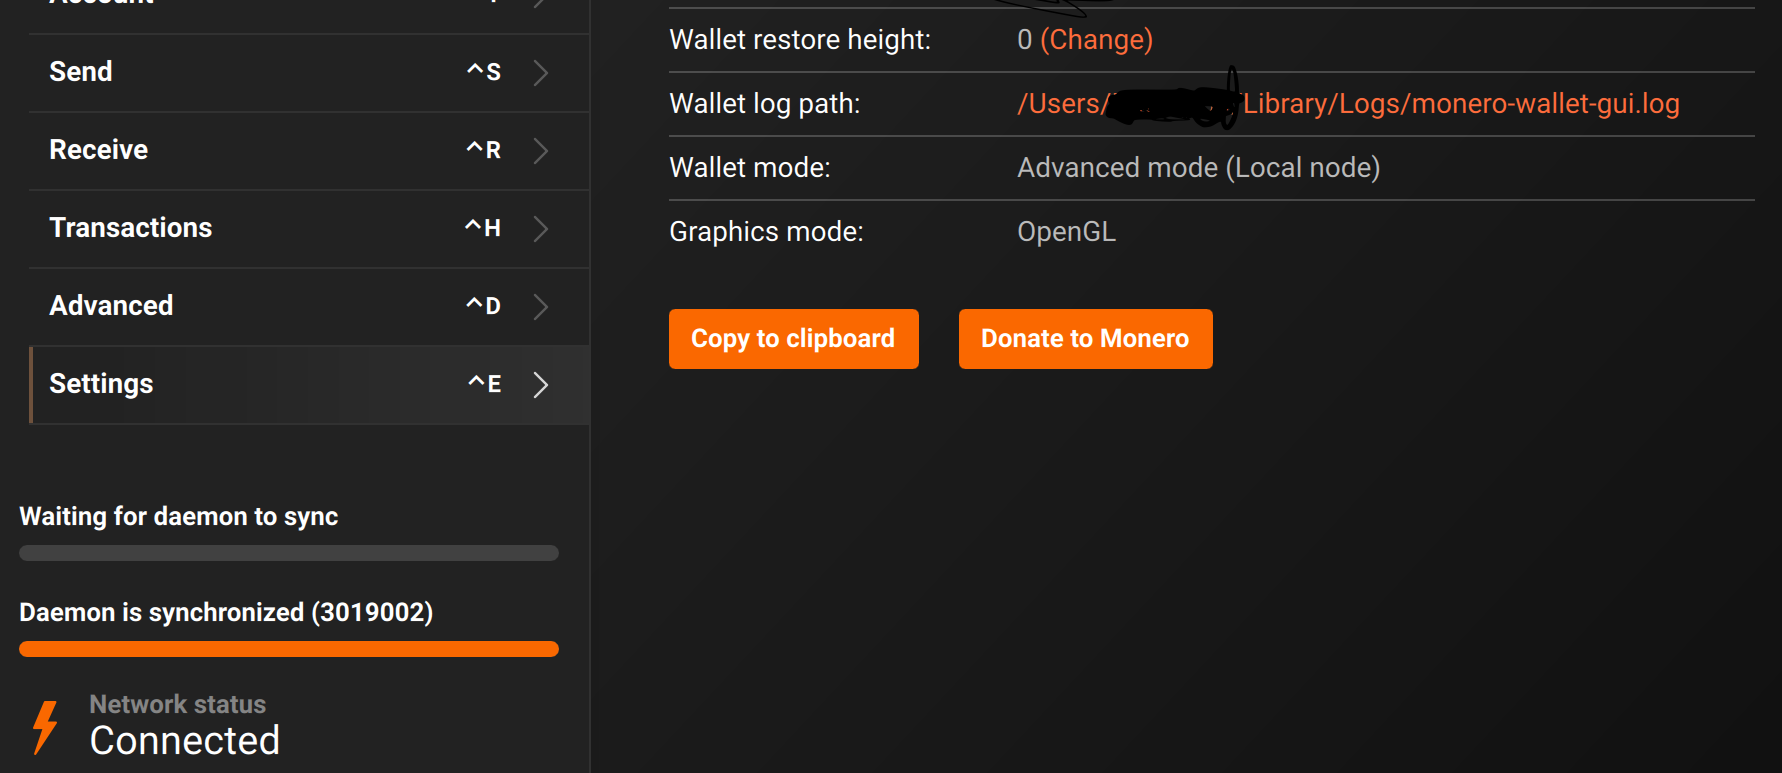The height and width of the screenshot is (773, 1782).
Task: Click the Donate to Monero button
Action: click(x=1085, y=339)
